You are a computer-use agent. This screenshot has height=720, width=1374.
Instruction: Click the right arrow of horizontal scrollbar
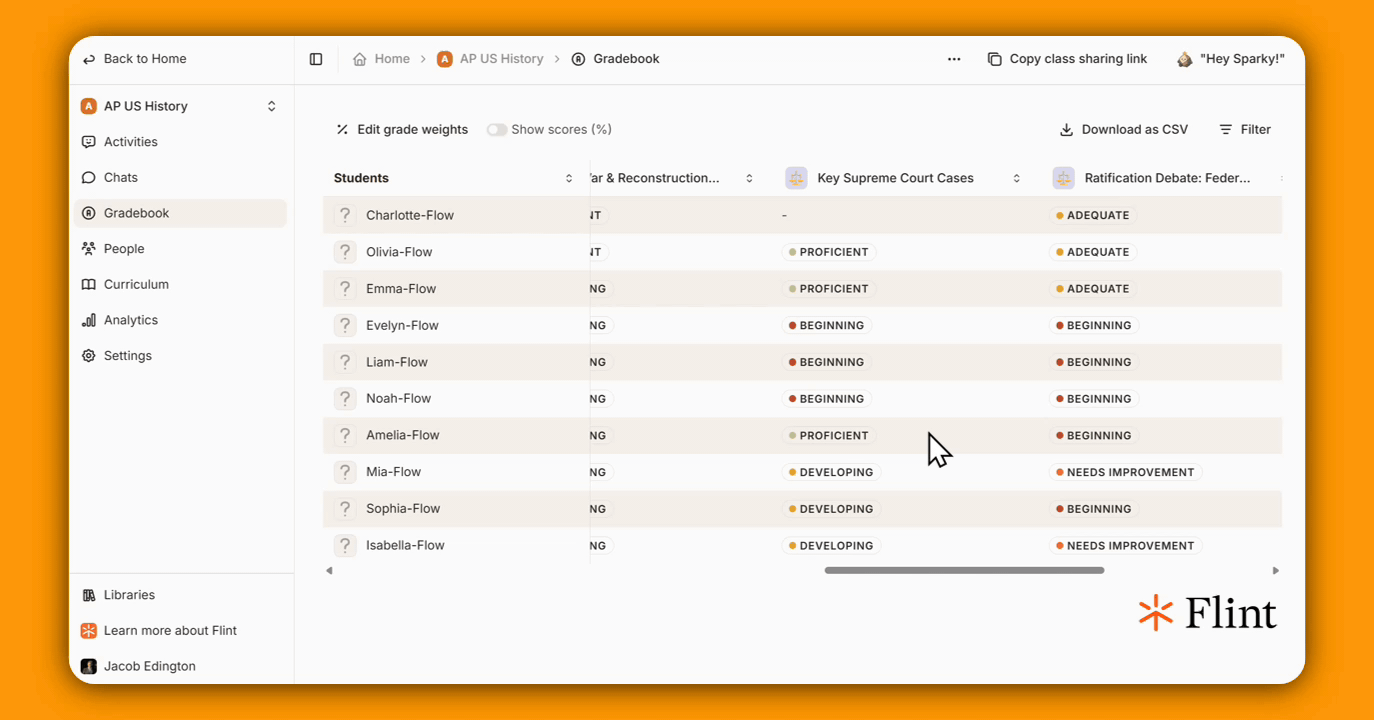click(x=1275, y=571)
